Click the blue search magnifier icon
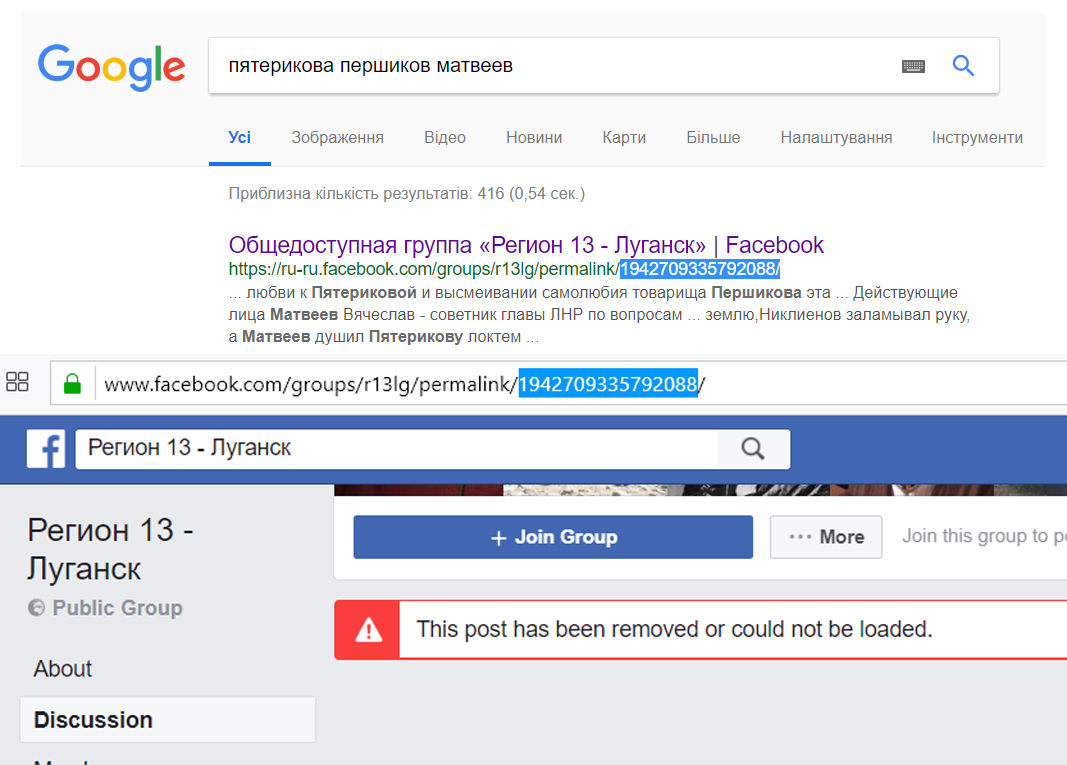 963,67
